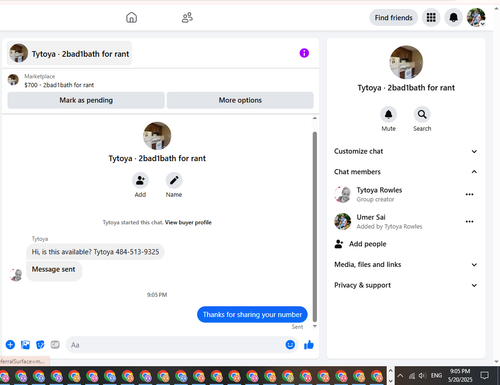Click chat scrollbar thumb
Screen dimensions: 500x385
[315, 227]
